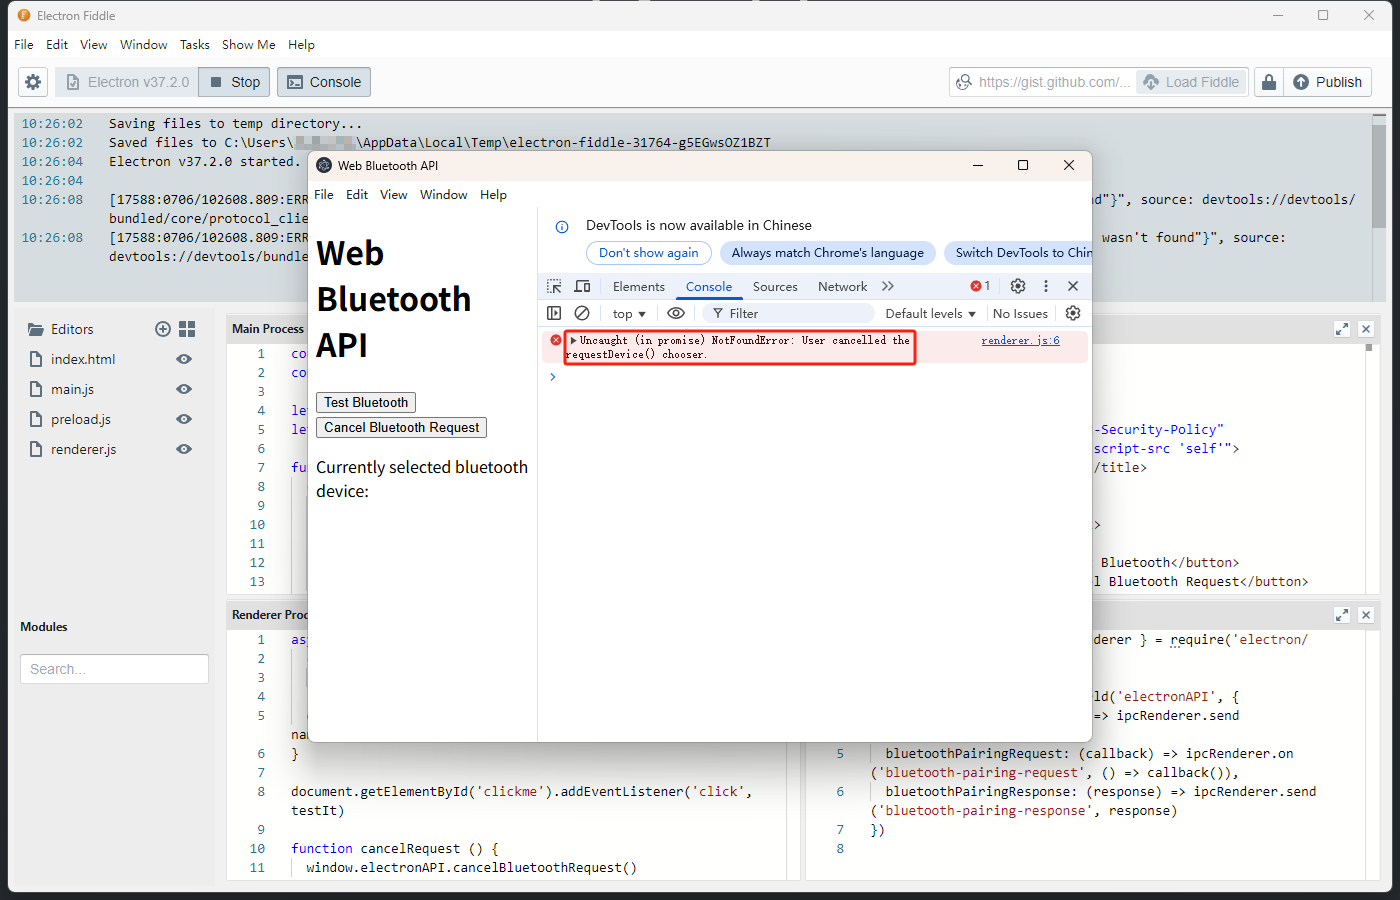Click the No Issues indicator
This screenshot has height=900, width=1400.
coord(1020,313)
